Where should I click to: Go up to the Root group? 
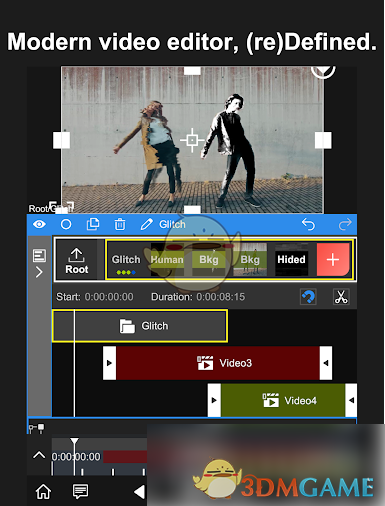click(77, 260)
